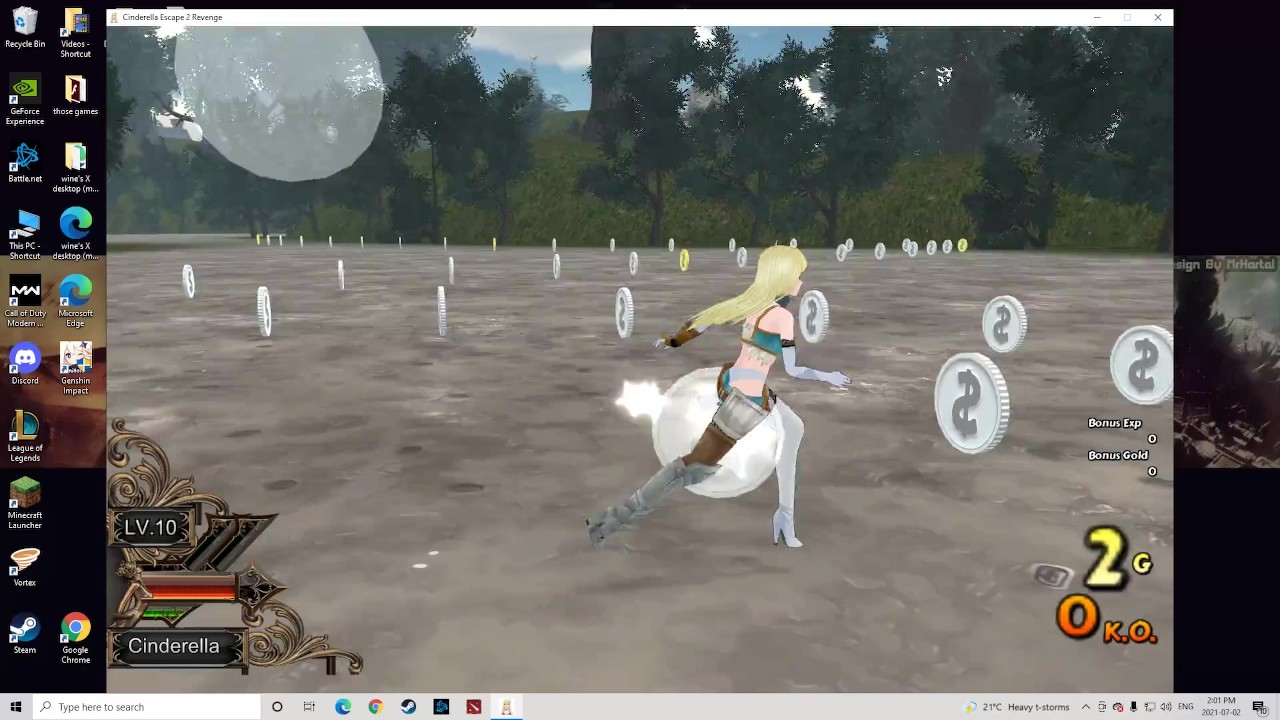This screenshot has height=720, width=1280.
Task: Open the volume speaker tray icon
Action: (x=1165, y=707)
